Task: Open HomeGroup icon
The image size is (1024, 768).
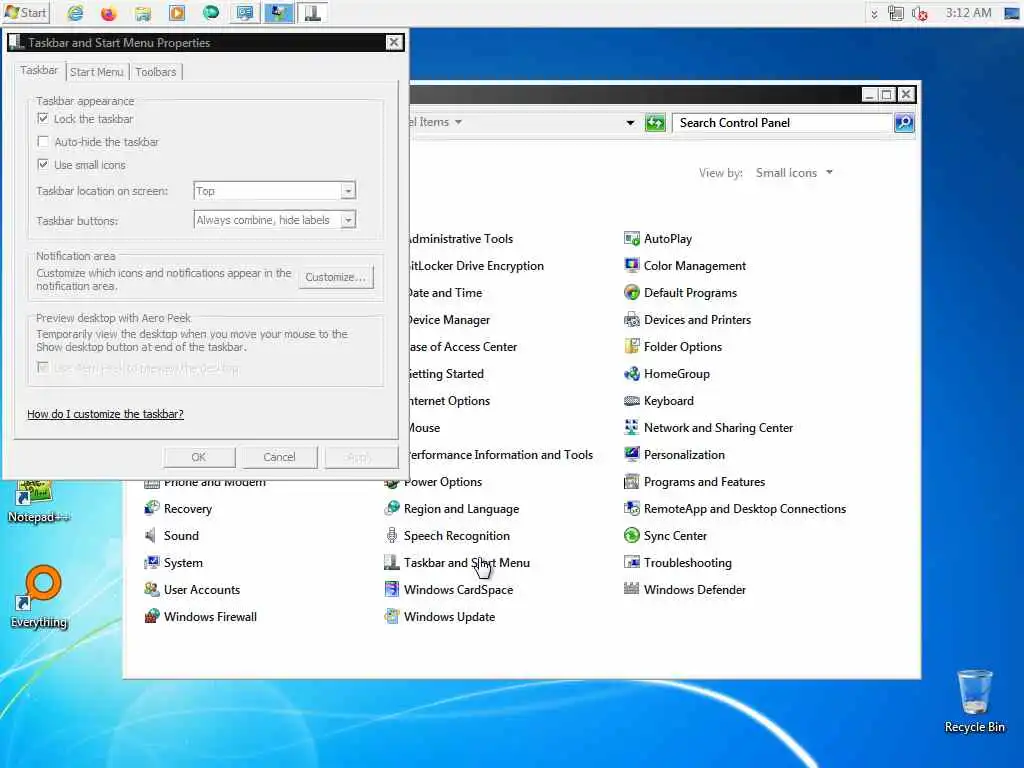Action: coord(632,374)
